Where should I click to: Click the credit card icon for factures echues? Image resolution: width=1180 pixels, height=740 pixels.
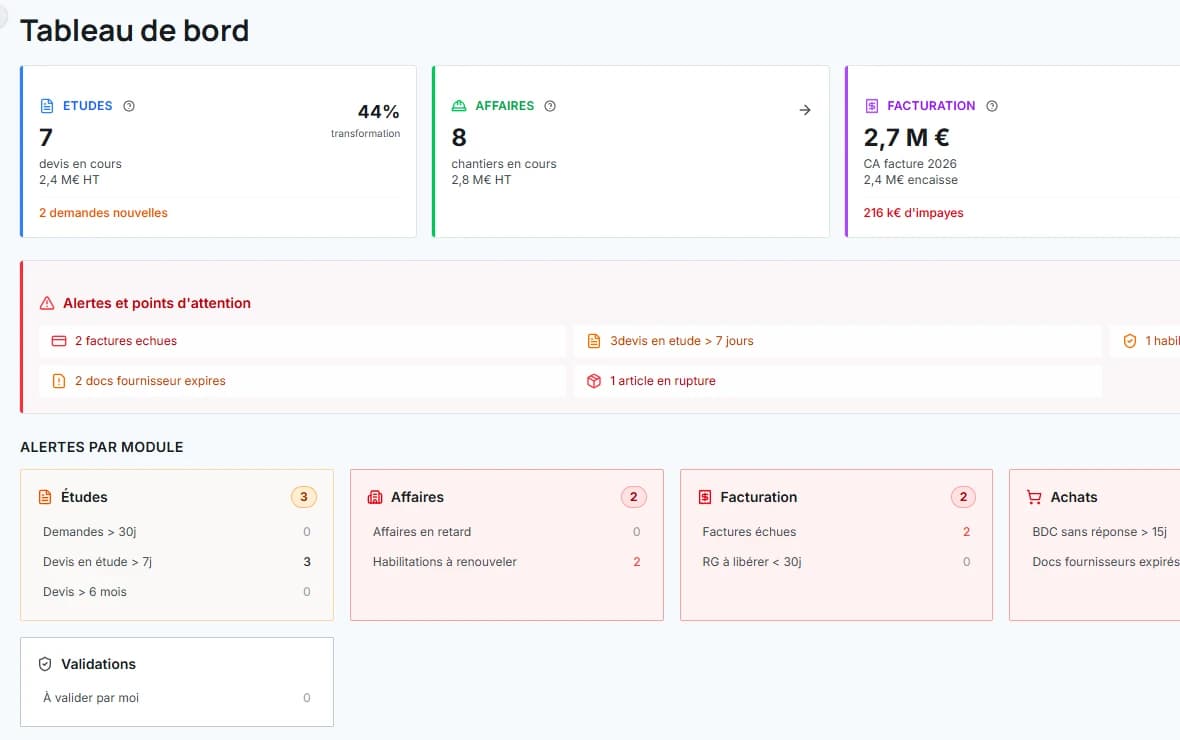(x=59, y=341)
